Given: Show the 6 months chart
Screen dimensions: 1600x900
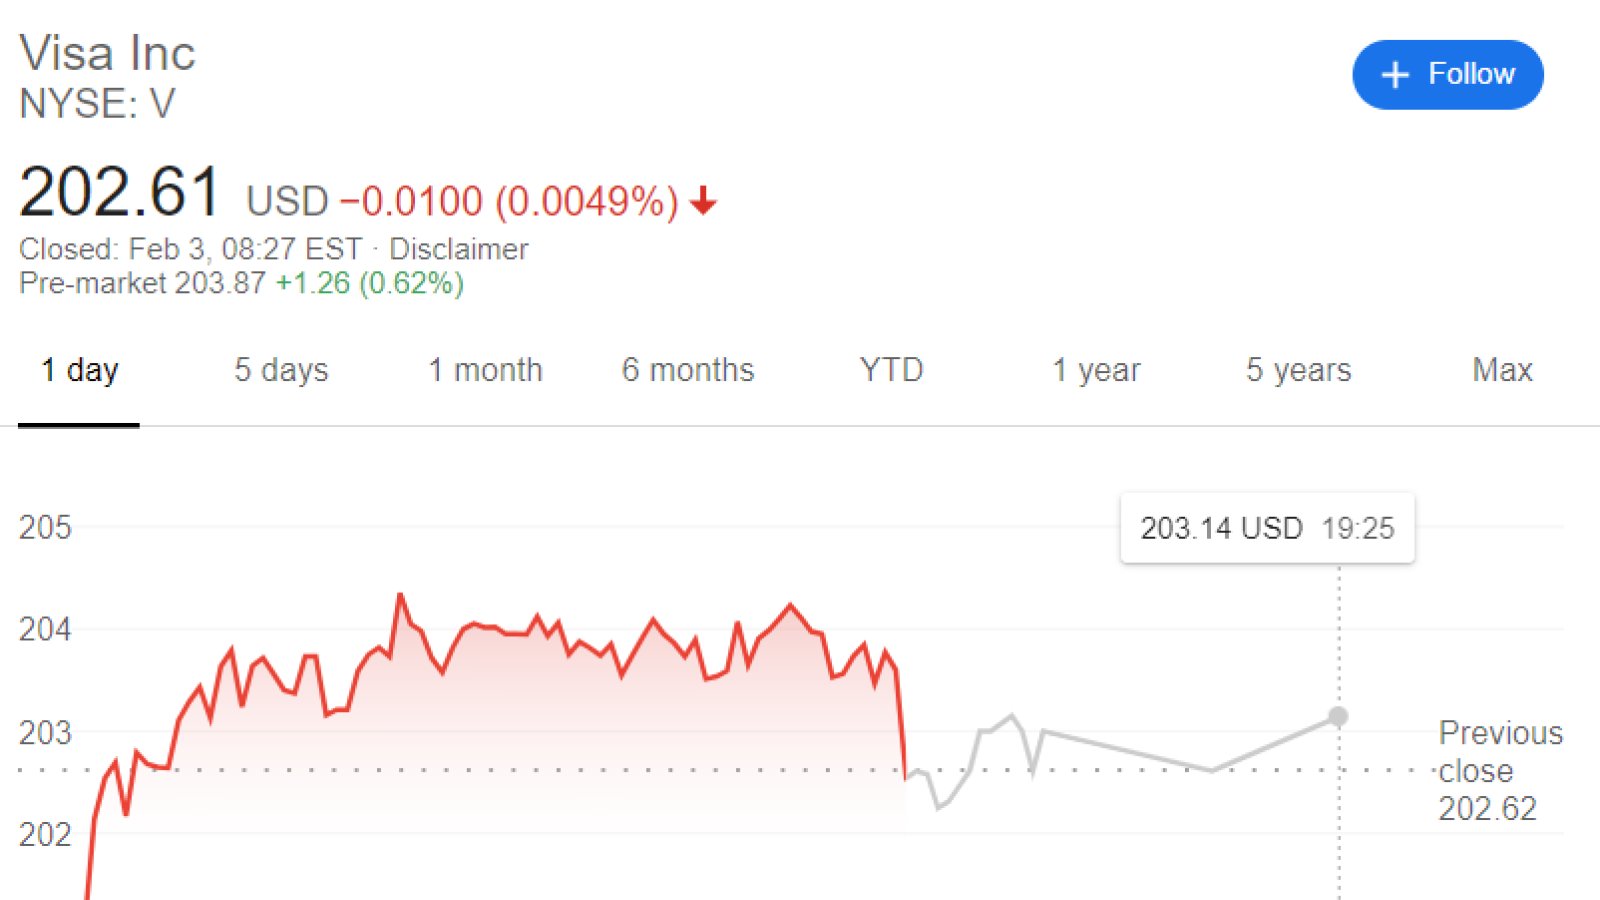Looking at the screenshot, I should (688, 371).
